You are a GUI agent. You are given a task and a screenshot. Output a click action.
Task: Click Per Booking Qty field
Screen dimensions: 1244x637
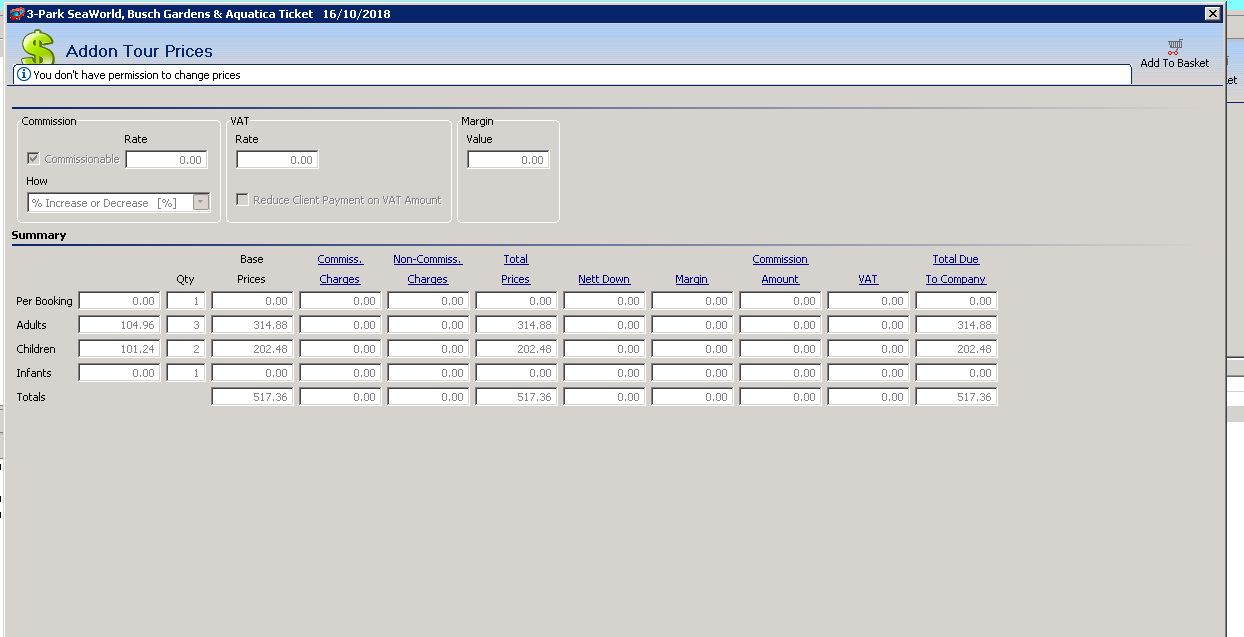click(186, 301)
